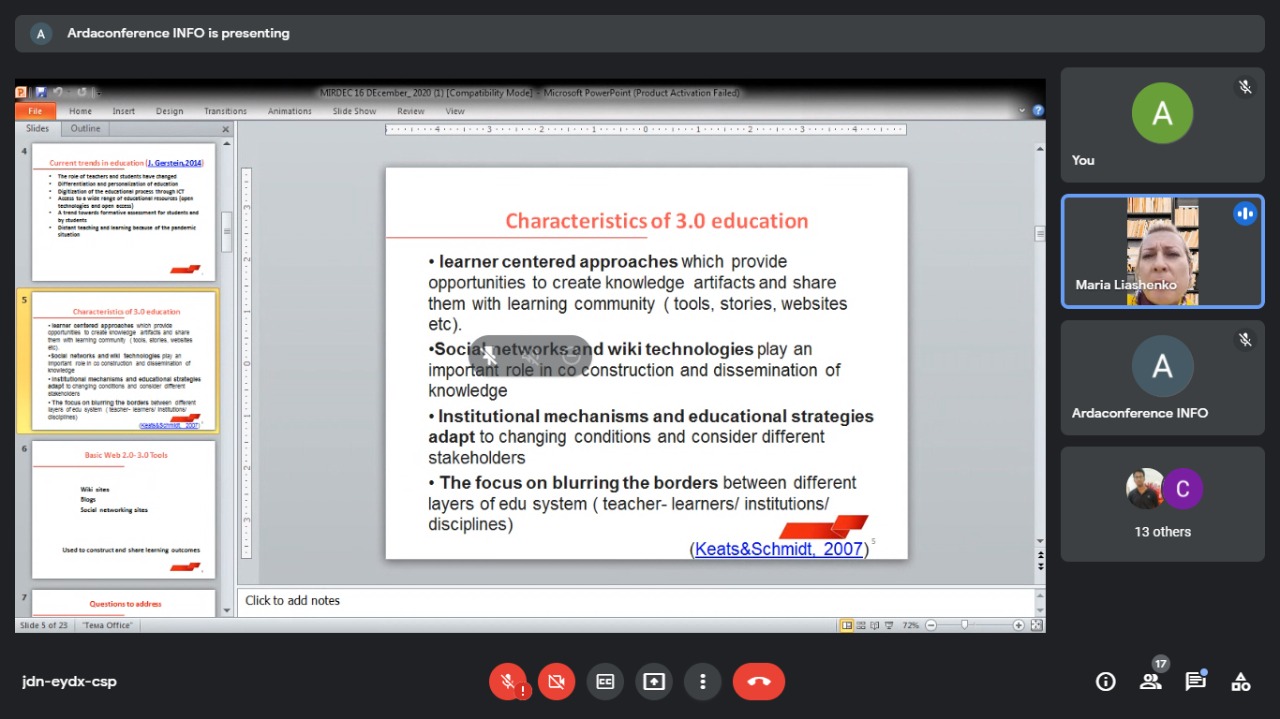Click the present now button
Image resolution: width=1280 pixels, height=719 pixels.
pyautogui.click(x=654, y=682)
